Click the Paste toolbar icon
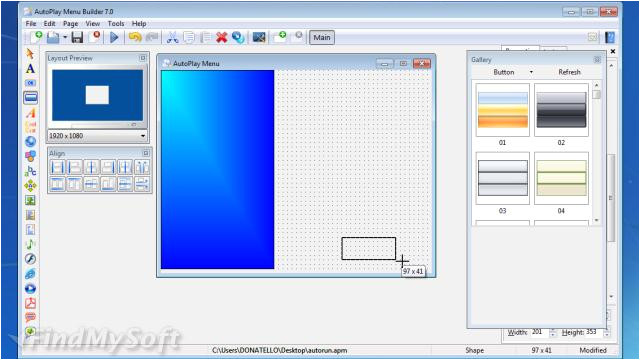The image size is (640, 360). click(205, 38)
